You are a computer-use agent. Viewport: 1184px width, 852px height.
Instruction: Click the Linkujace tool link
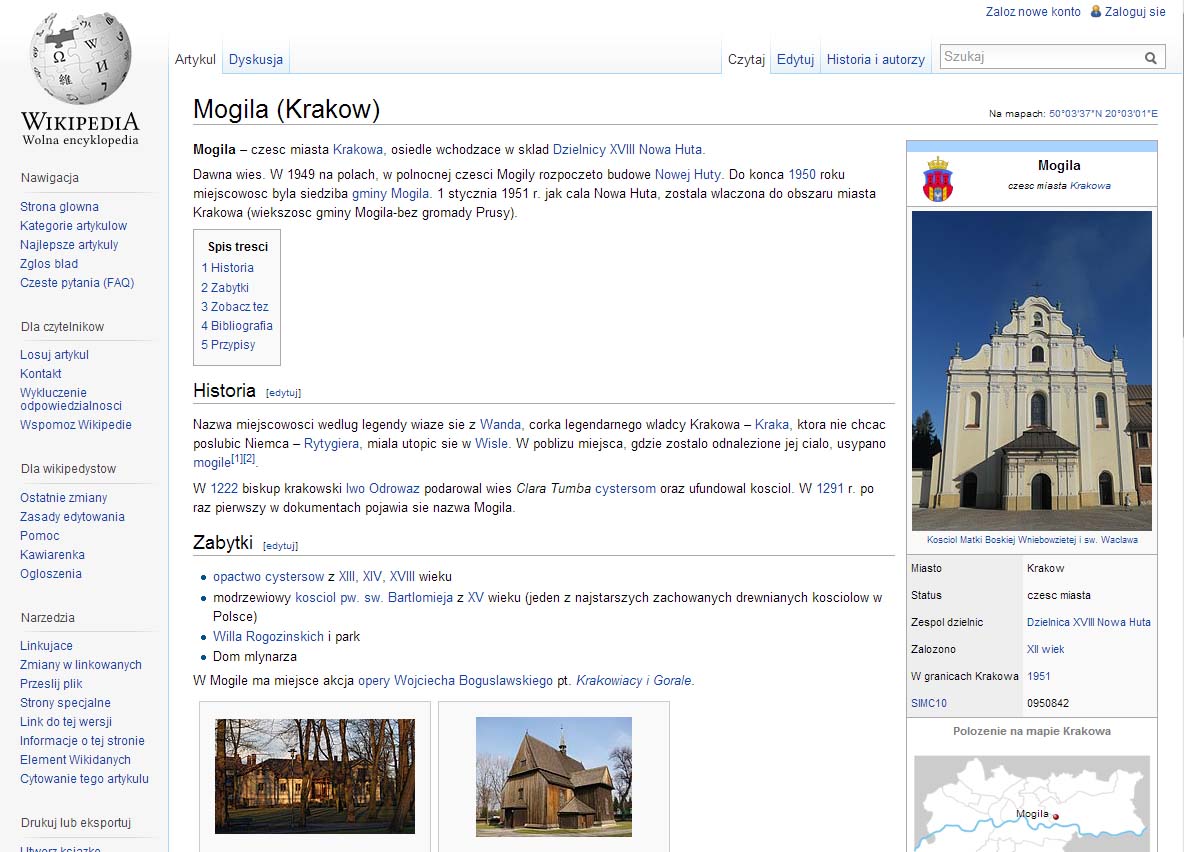(47, 646)
